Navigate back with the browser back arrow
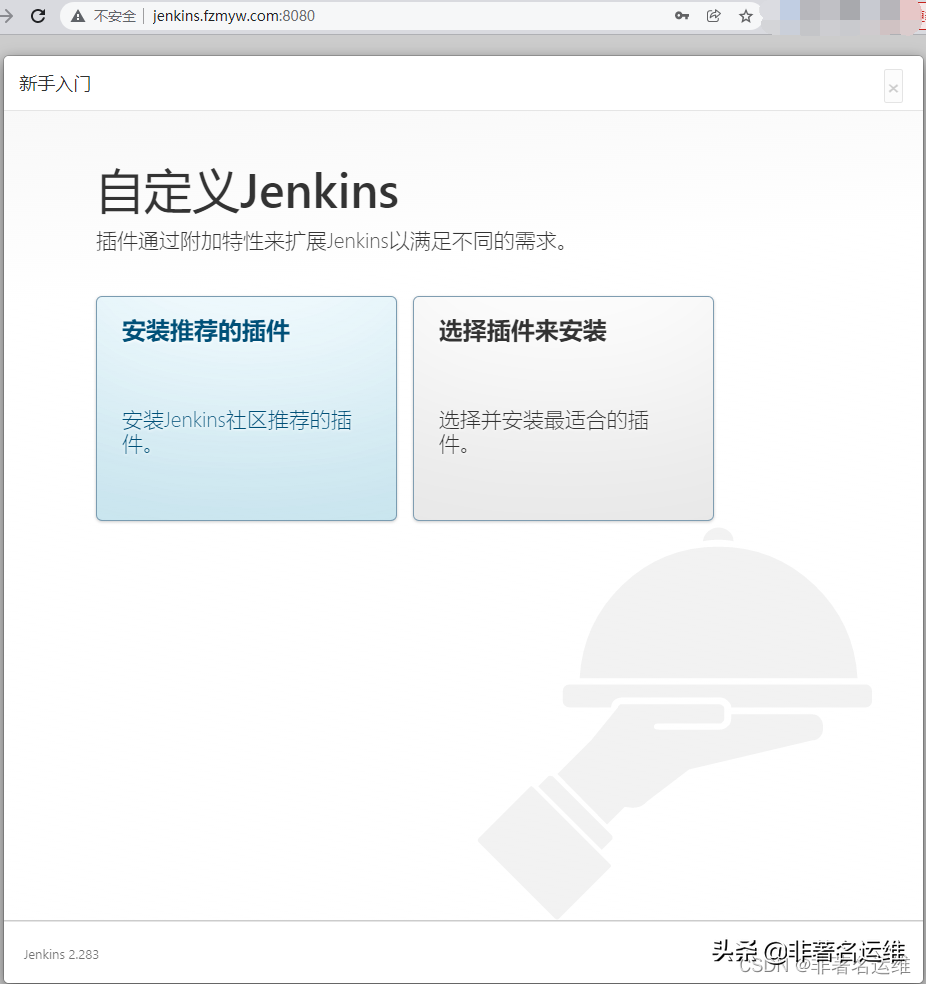Screen dimensions: 926x984 coord(8,16)
